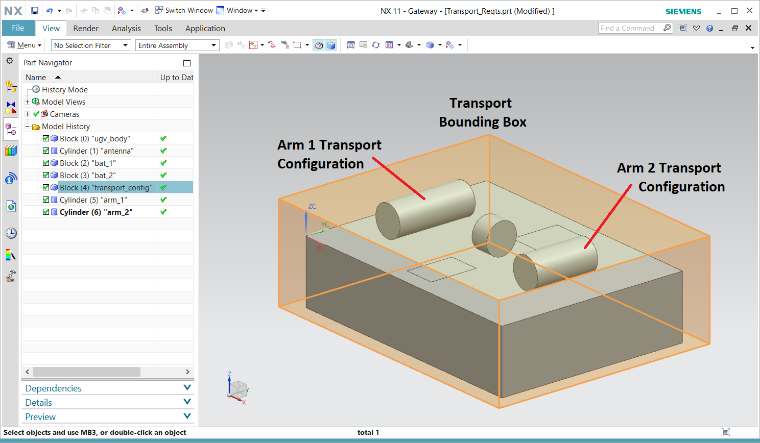Expand the Cameras tree node
Screen dimensions: 760x443
(x=27, y=114)
